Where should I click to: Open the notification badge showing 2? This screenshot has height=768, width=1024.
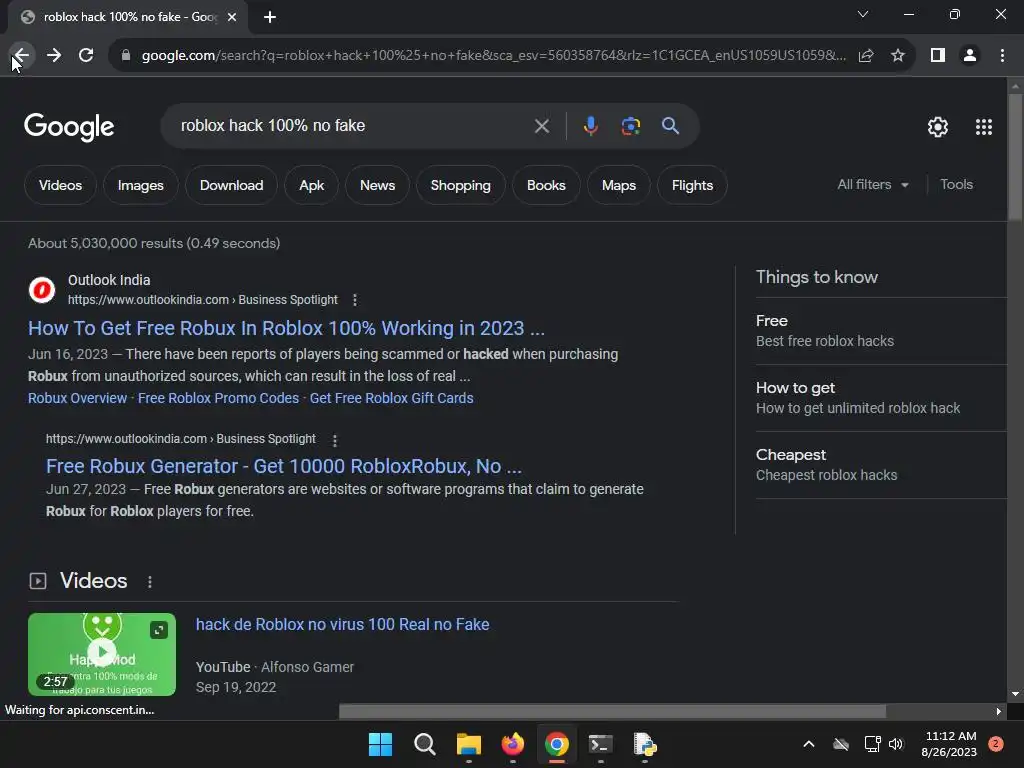pos(996,744)
